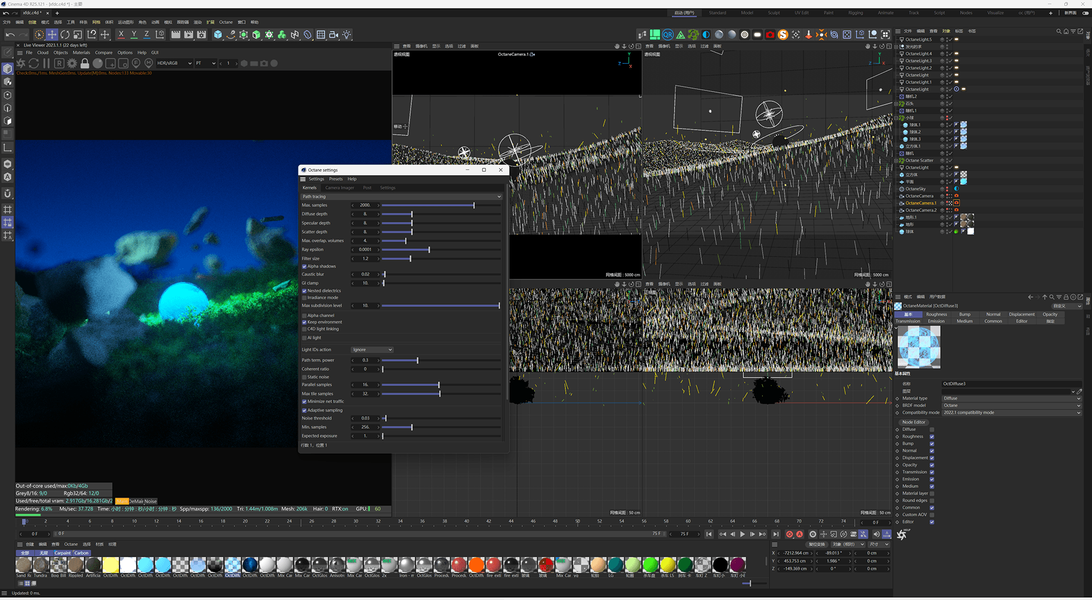1092x600 pixels.
Task: Switch to the Standard layout
Action: point(717,13)
